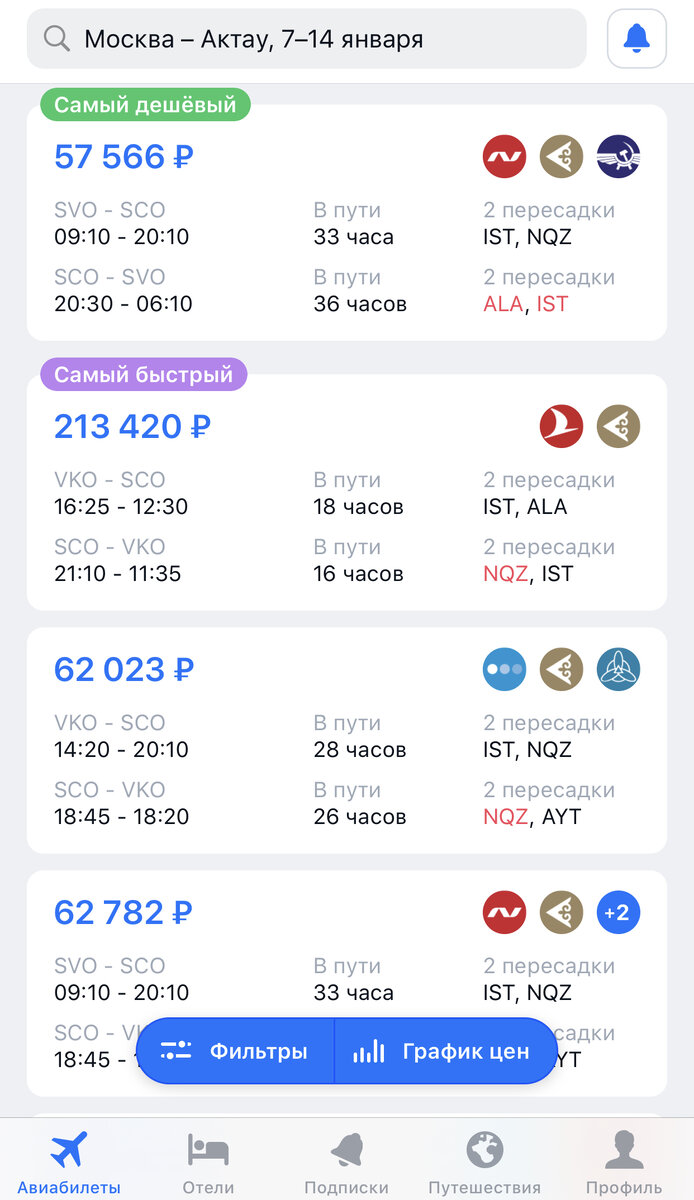Click the blue dotted airline logo on 62 023 ₽ card

504,669
